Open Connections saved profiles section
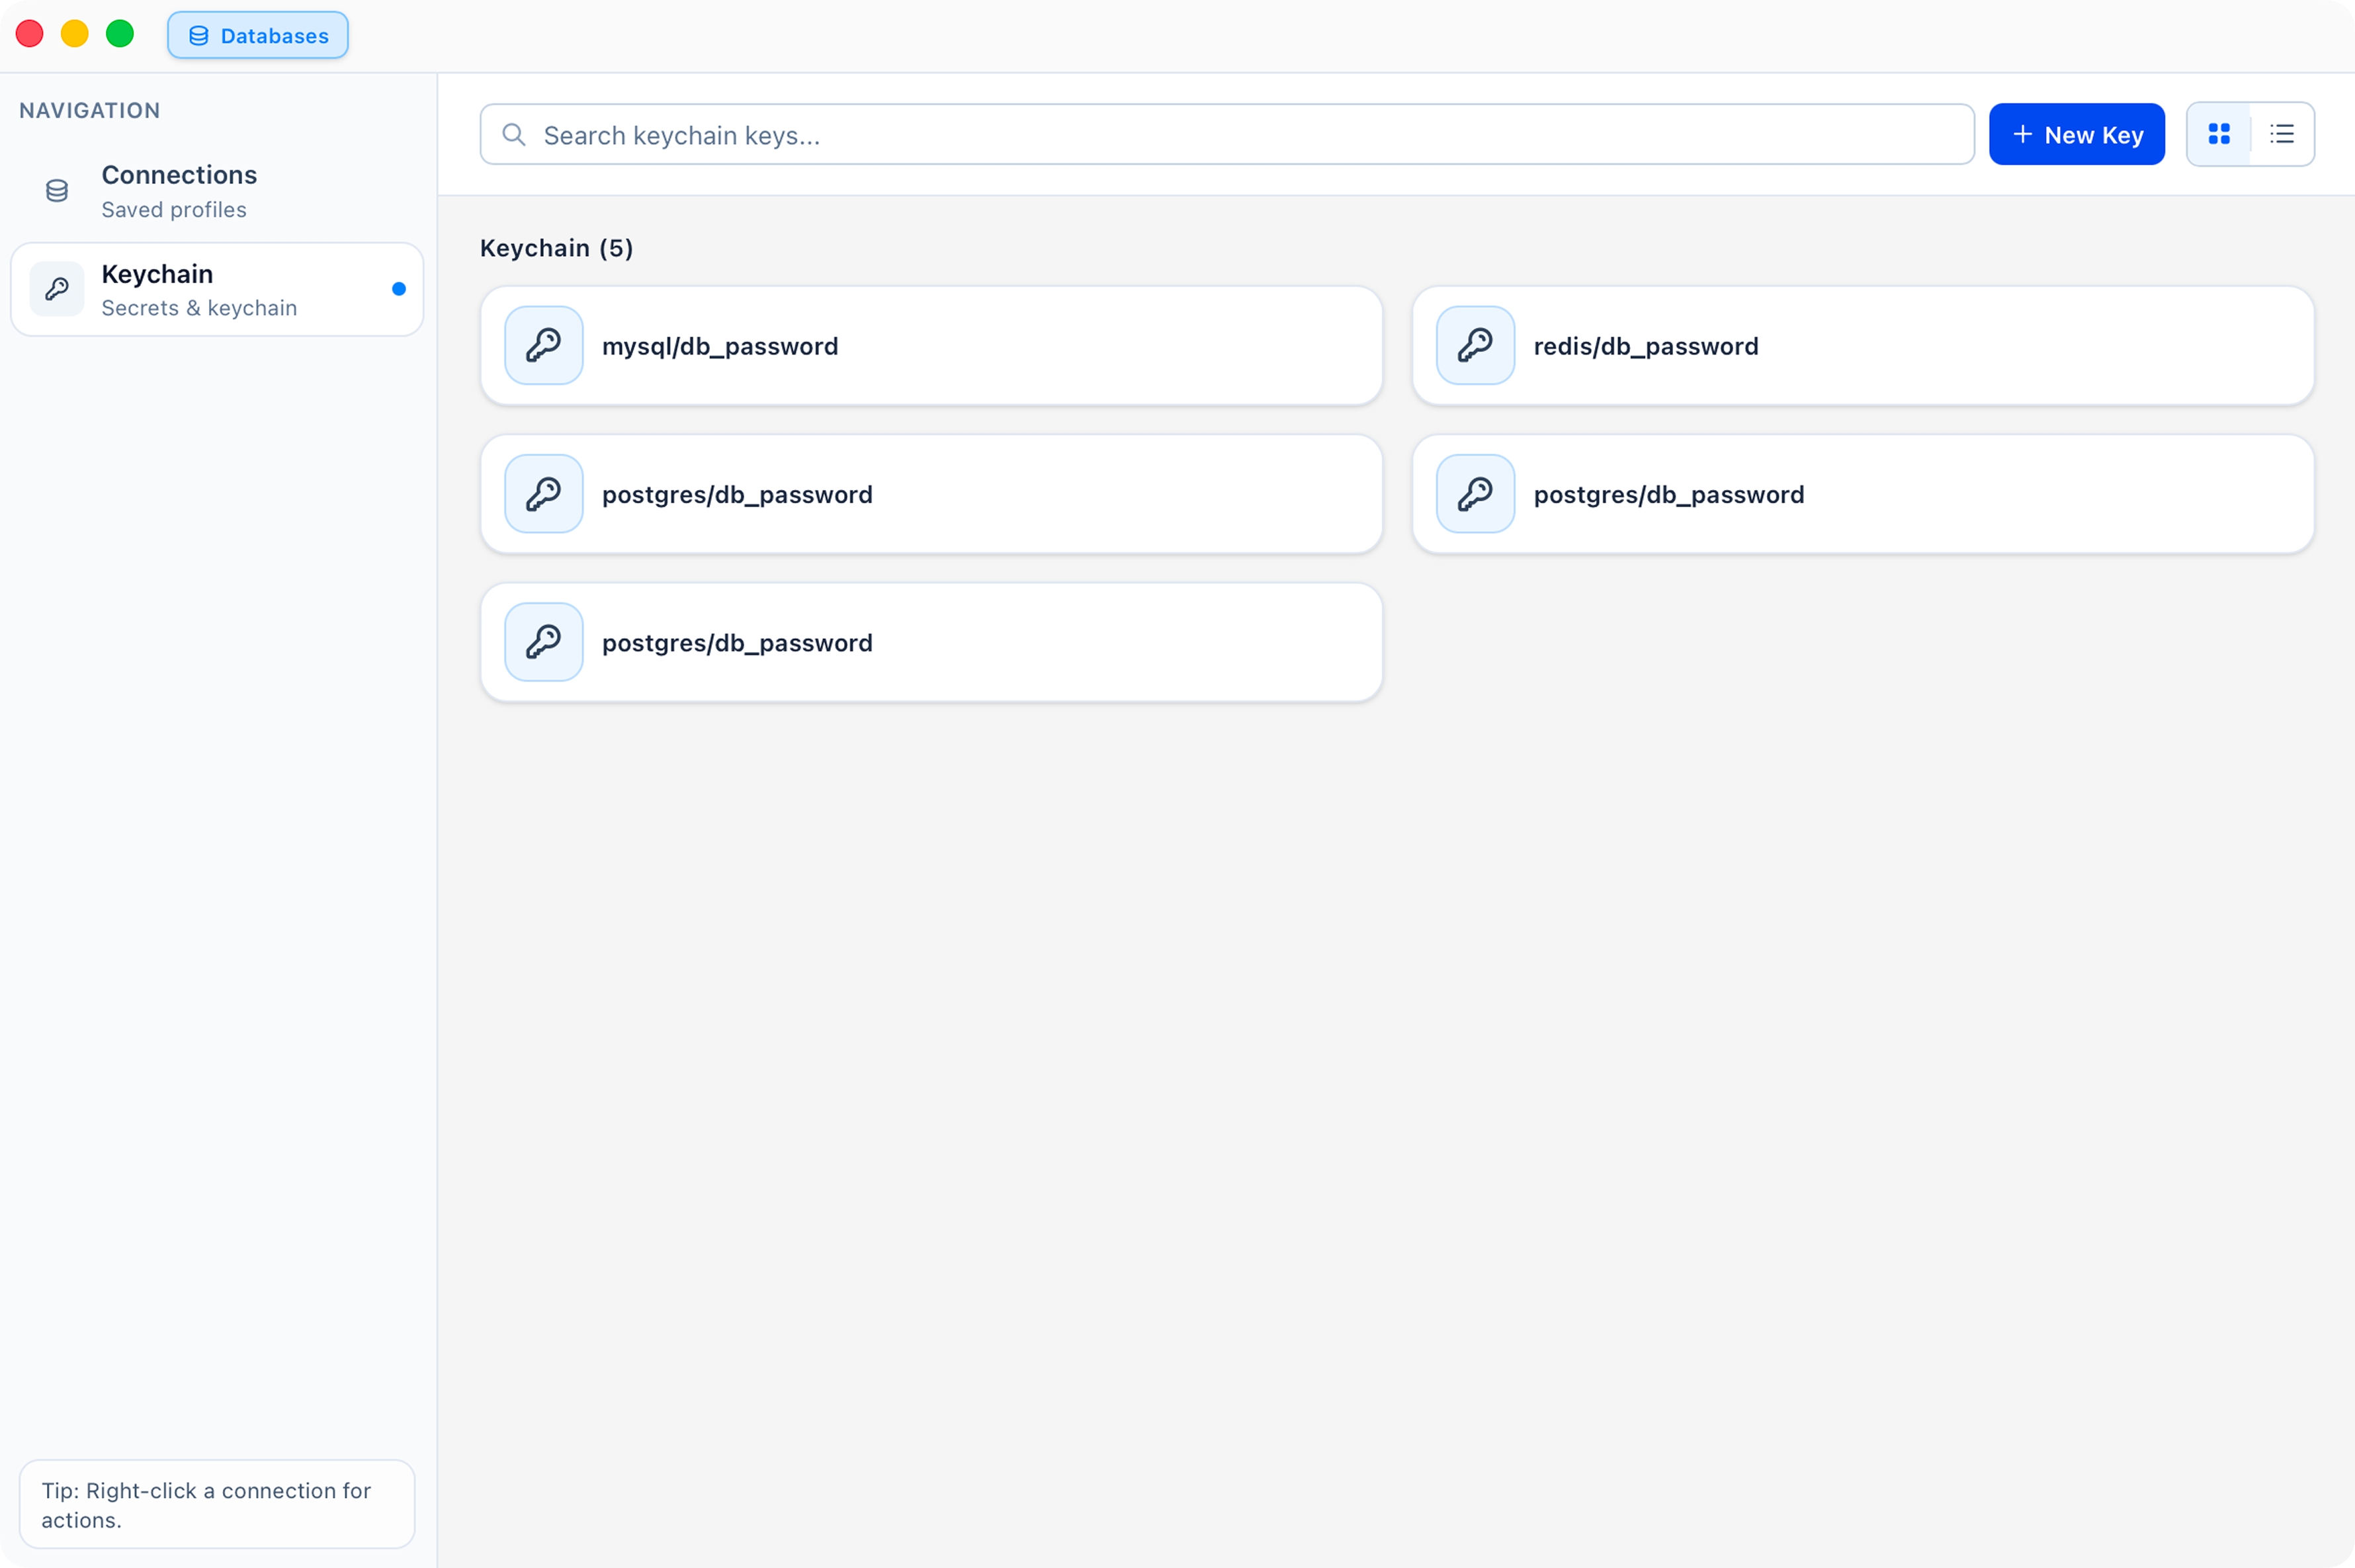Screen dimensions: 2355x1568 (x=179, y=190)
